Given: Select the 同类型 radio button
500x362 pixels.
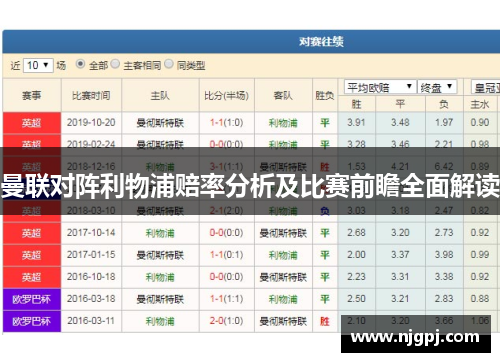Looking at the screenshot, I should pos(169,64).
